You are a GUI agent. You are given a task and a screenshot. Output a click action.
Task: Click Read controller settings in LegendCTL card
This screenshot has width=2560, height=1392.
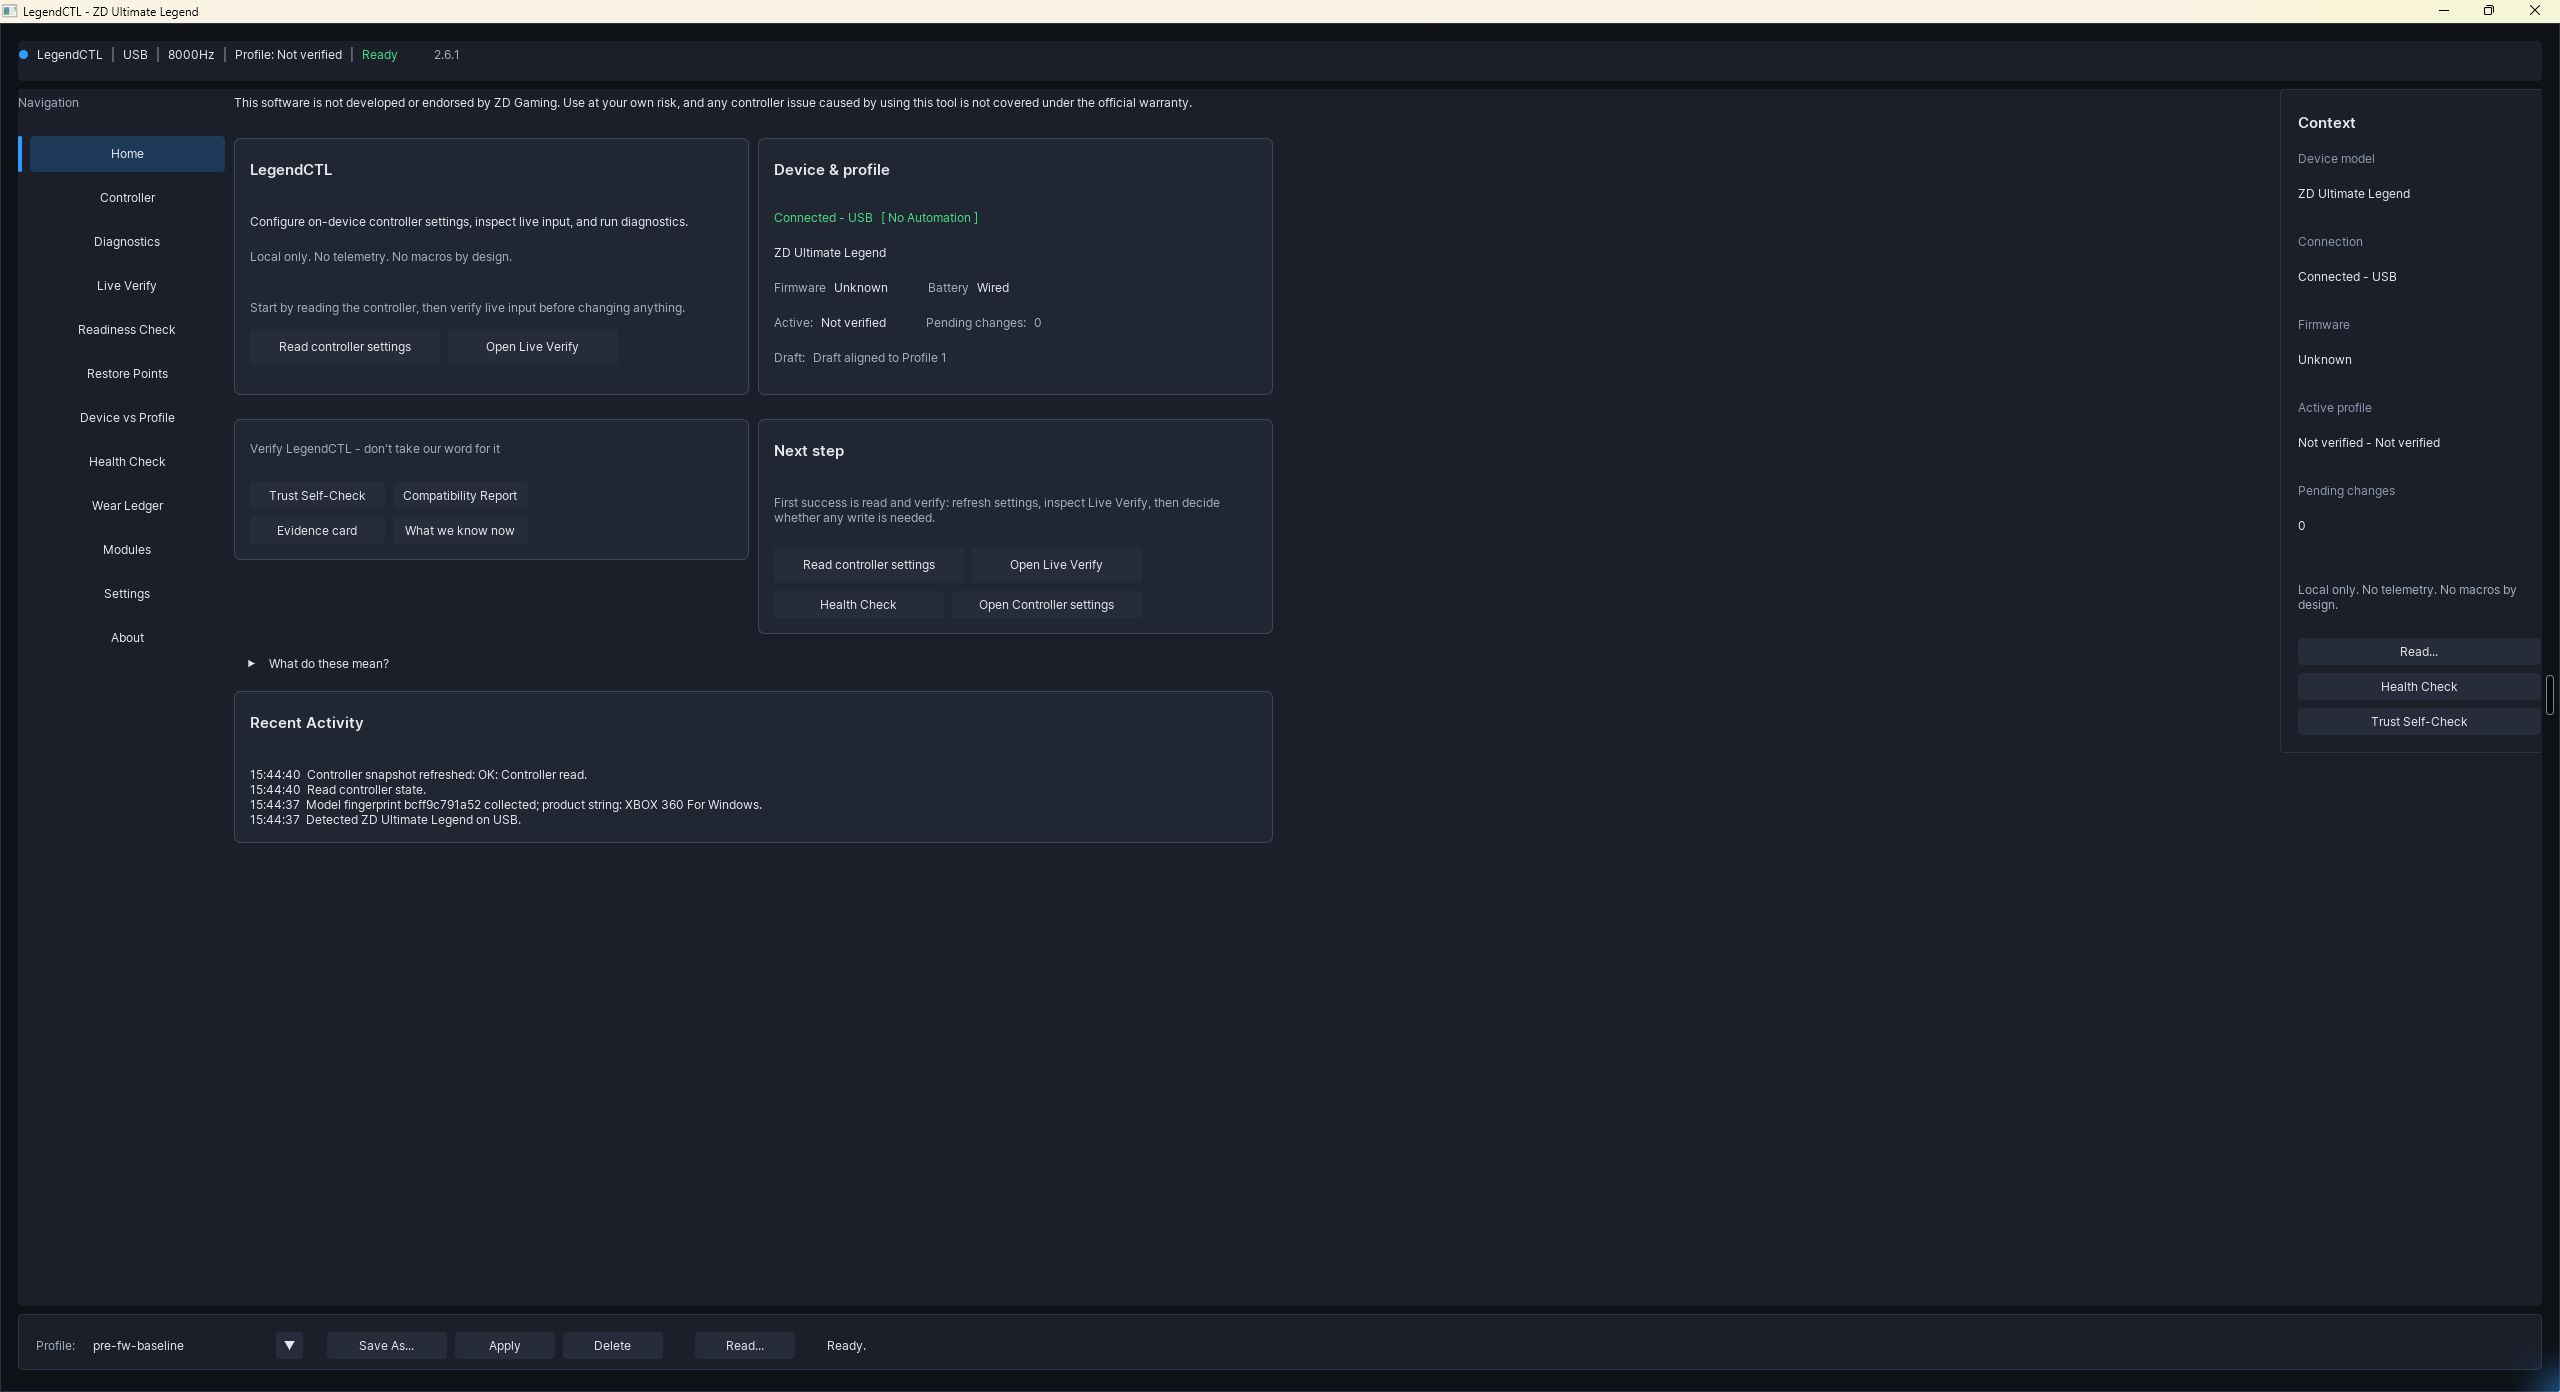345,347
